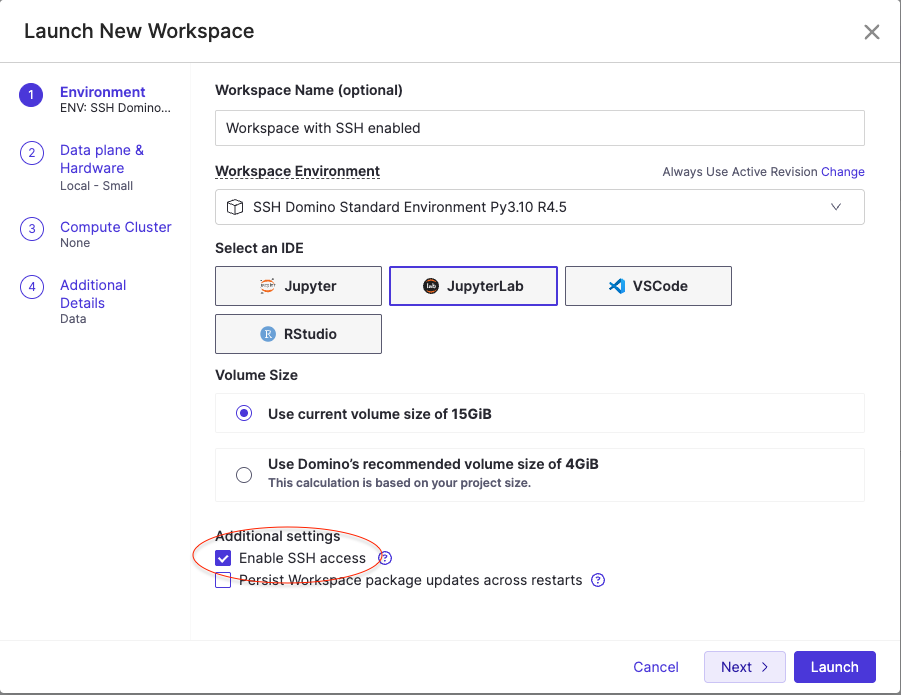901x695 pixels.
Task: Select step 4 circle icon for Additional Details
Action: click(32, 287)
